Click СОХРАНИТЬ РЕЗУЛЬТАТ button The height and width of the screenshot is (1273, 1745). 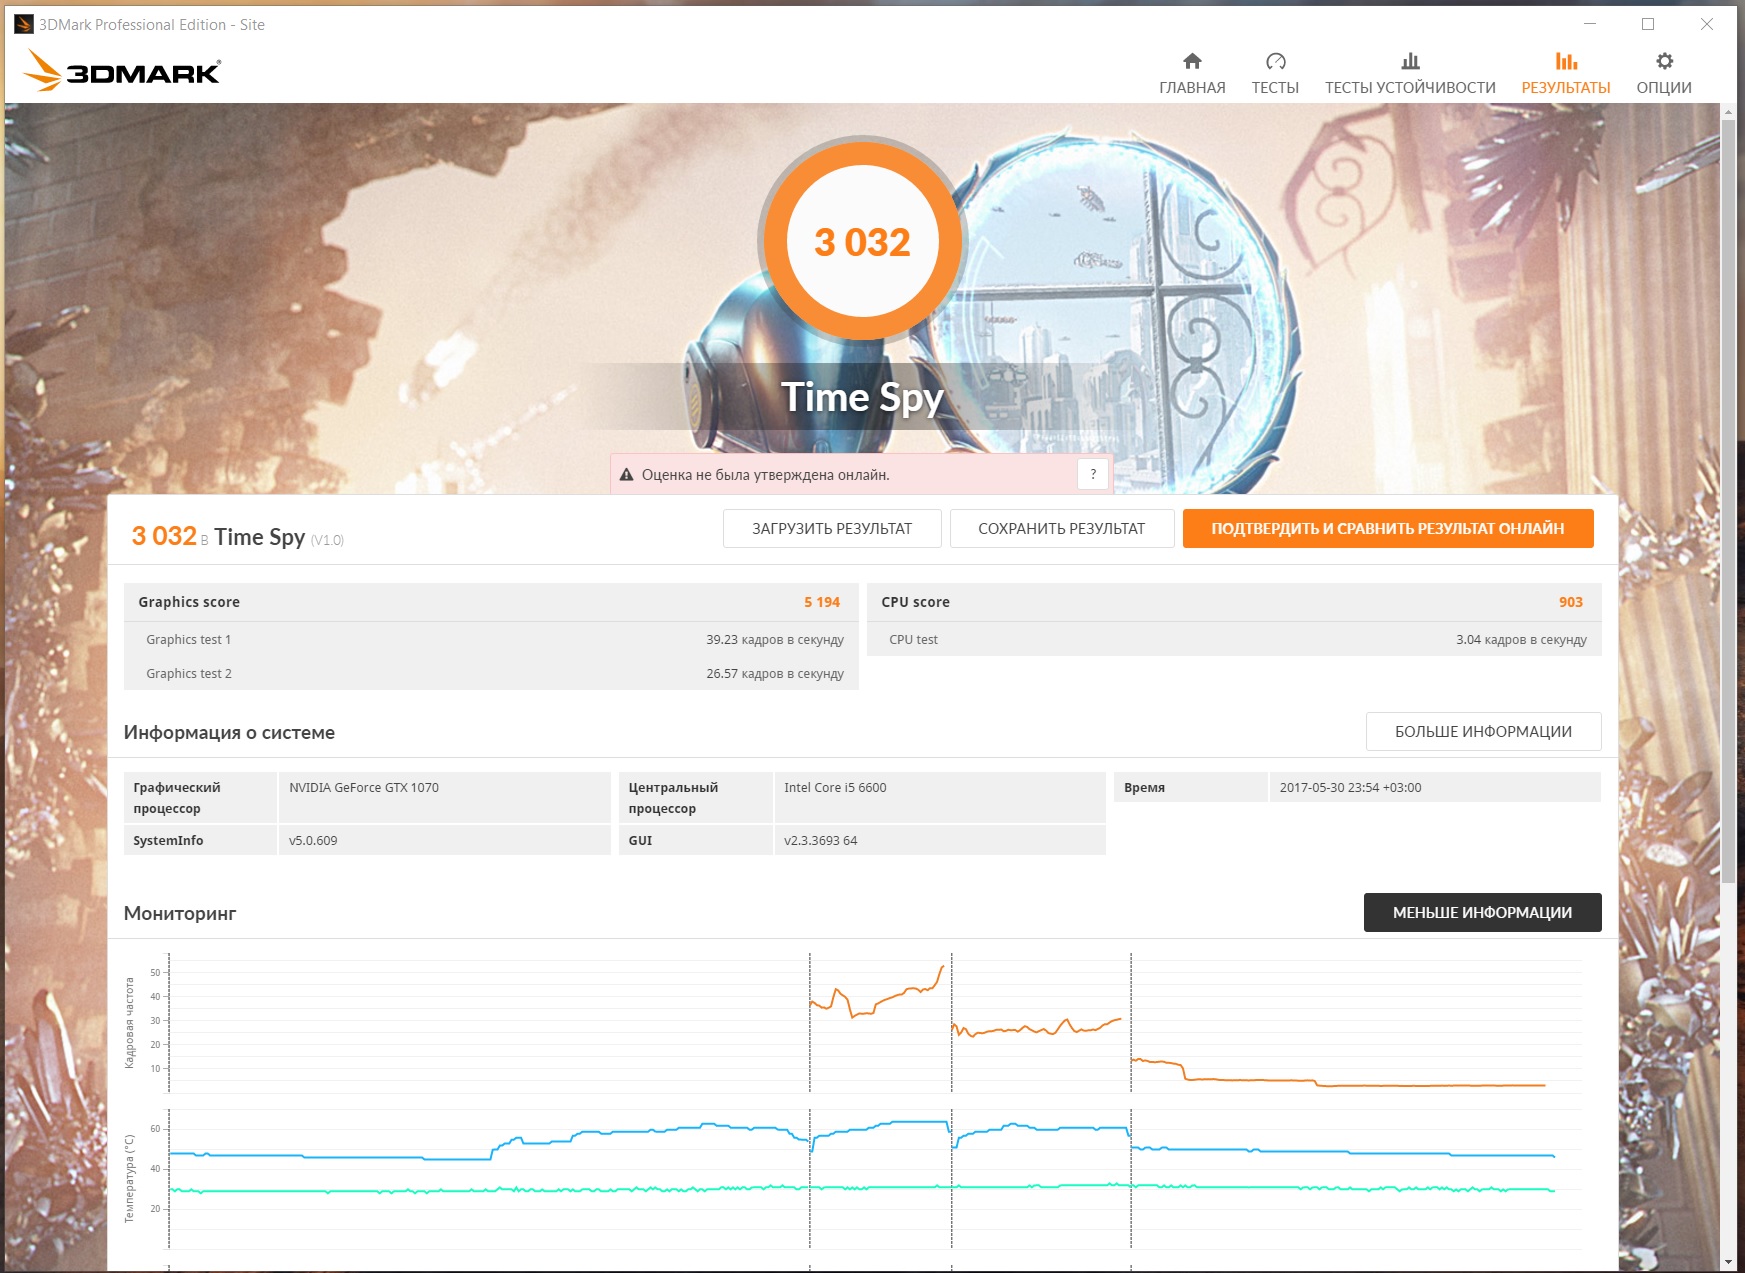point(1062,529)
